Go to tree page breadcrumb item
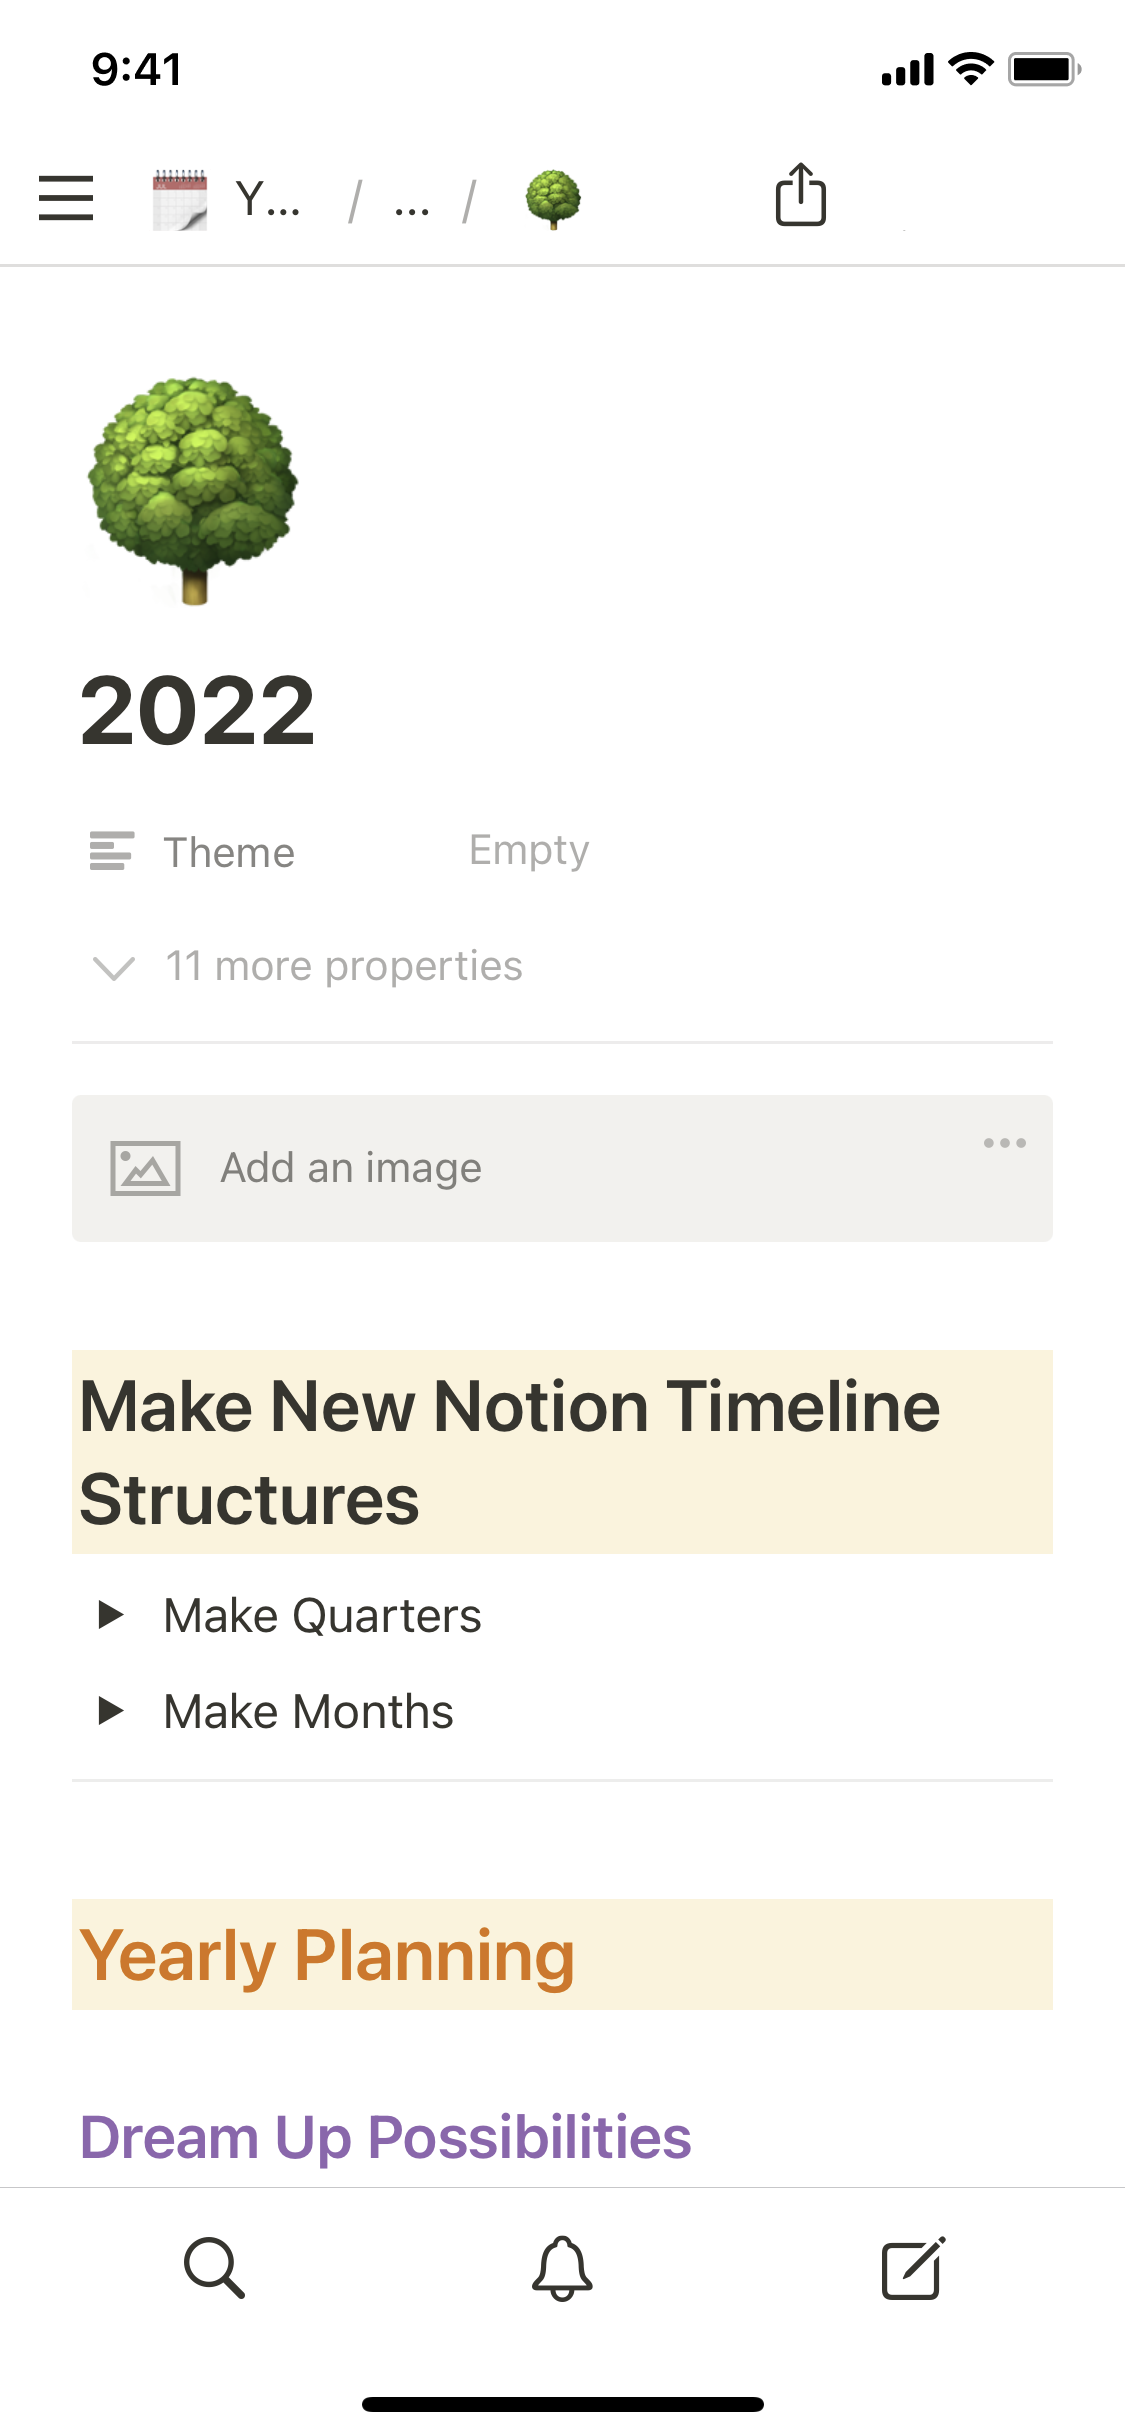 (x=553, y=199)
